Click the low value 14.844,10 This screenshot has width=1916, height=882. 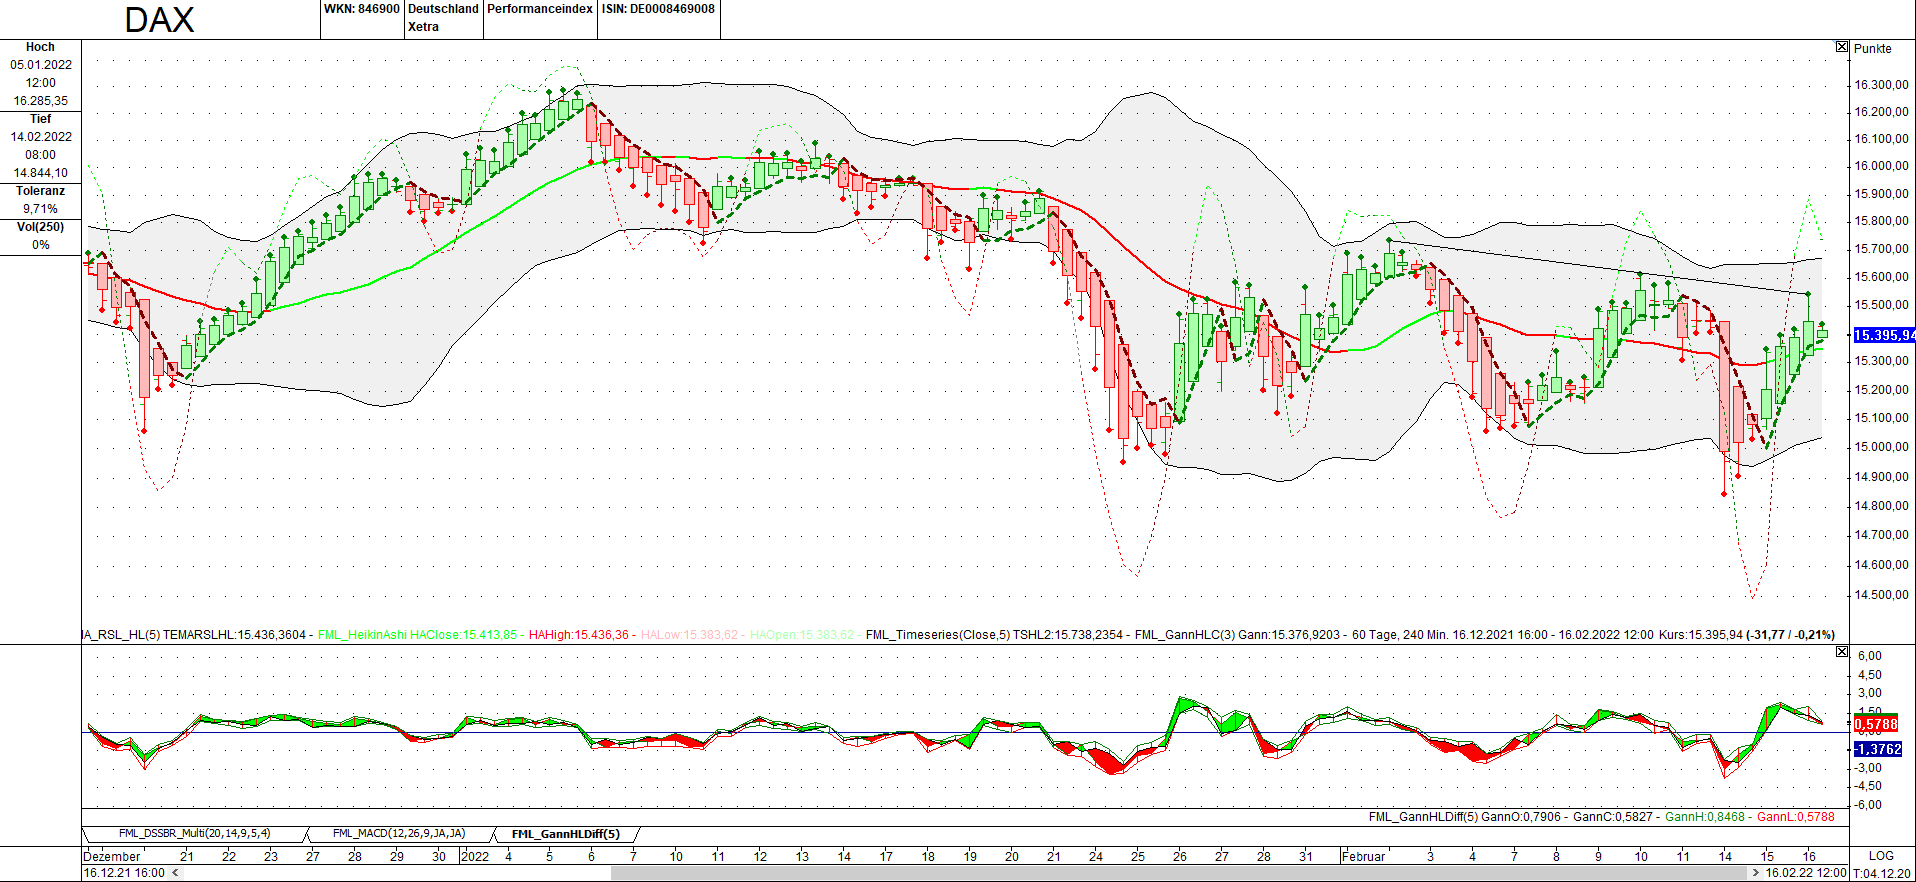click(x=41, y=173)
